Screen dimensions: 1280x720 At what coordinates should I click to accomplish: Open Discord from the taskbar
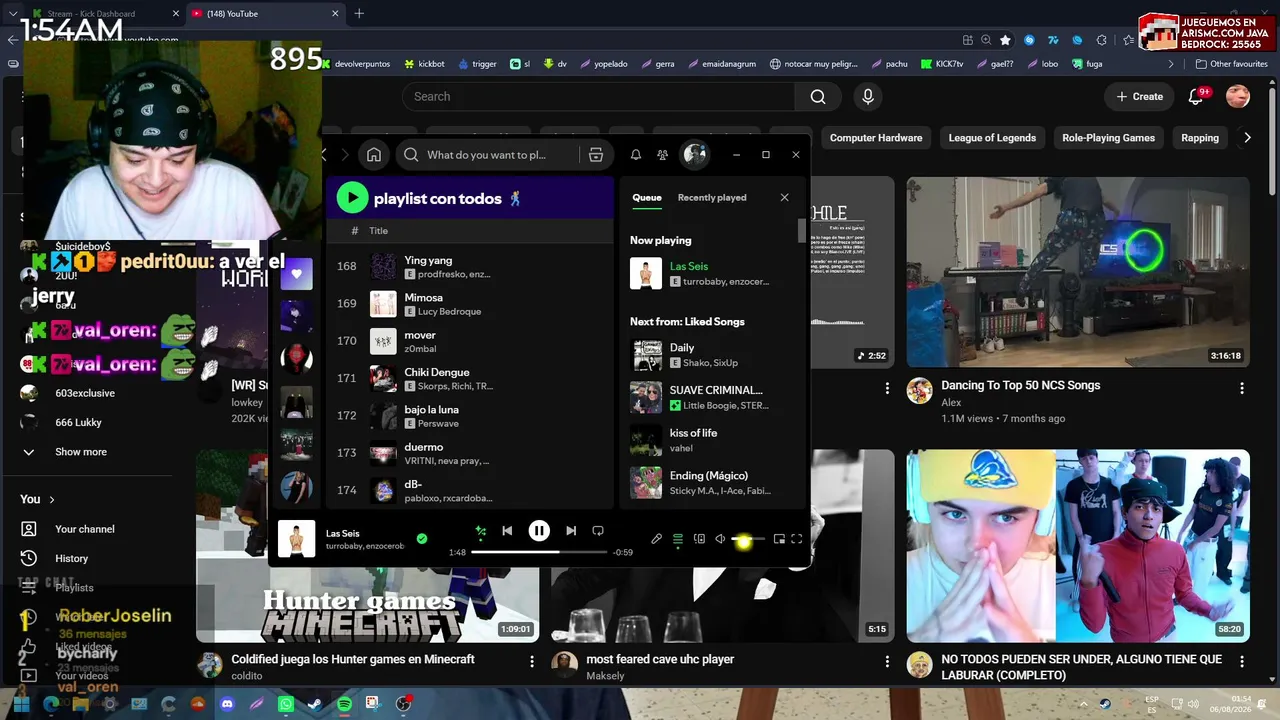point(227,704)
